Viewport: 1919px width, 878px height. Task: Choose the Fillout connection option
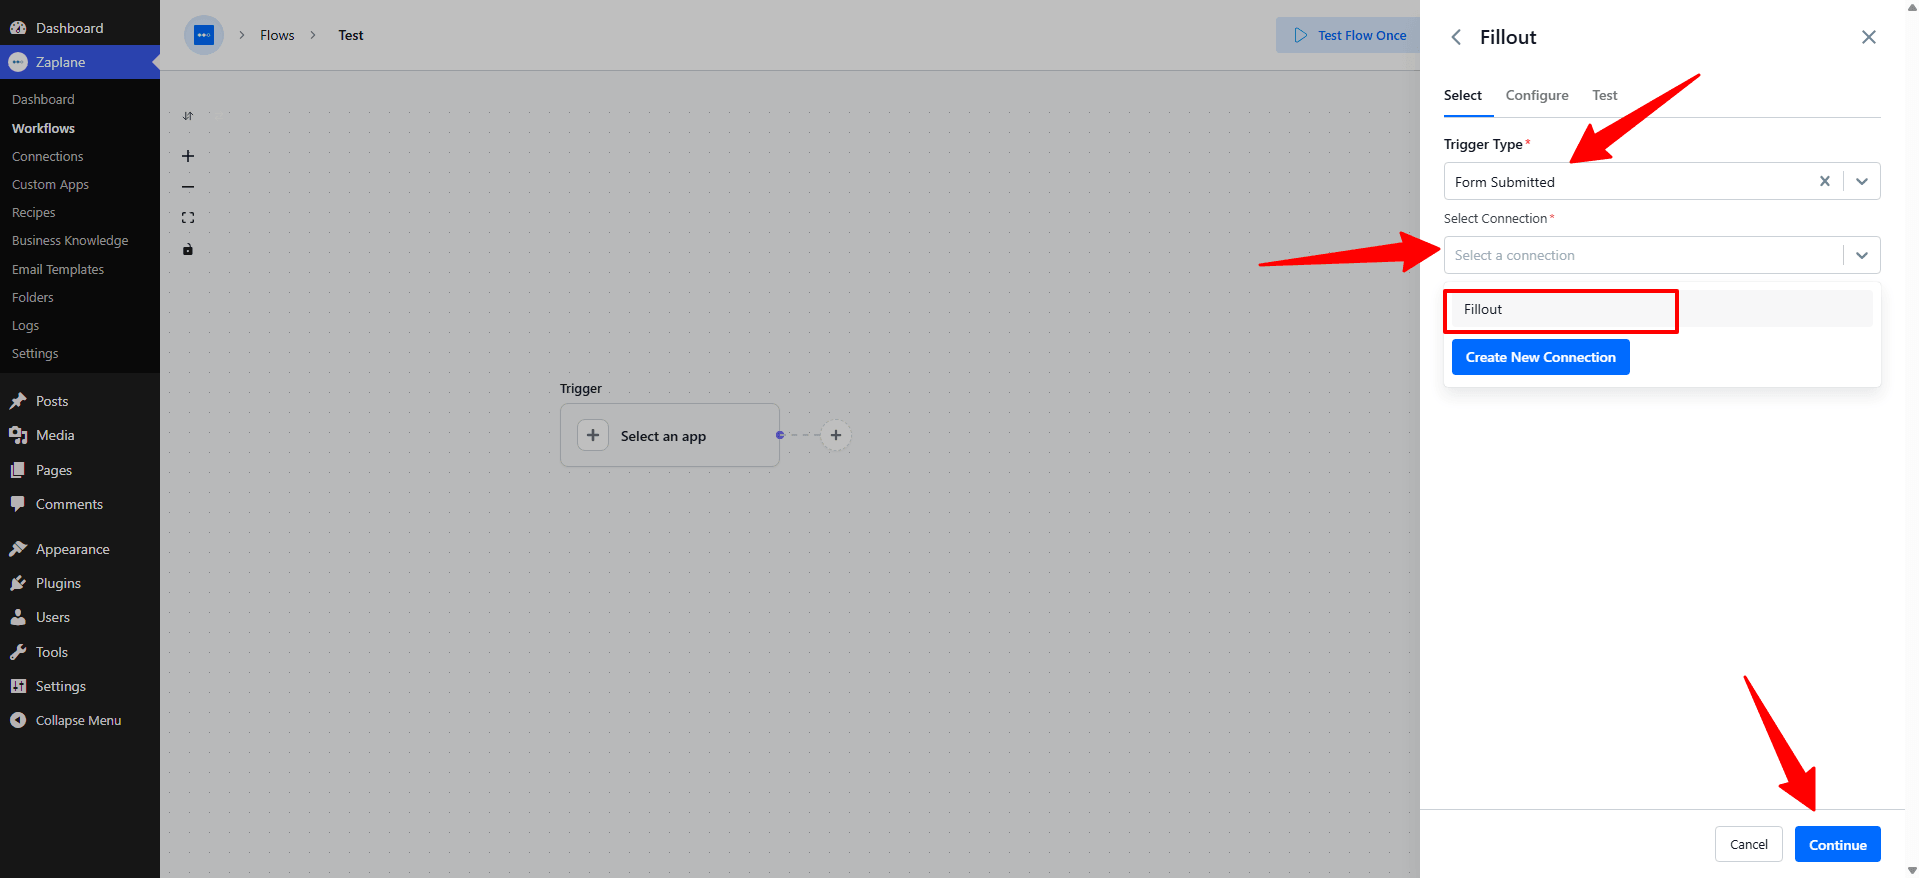1662,309
